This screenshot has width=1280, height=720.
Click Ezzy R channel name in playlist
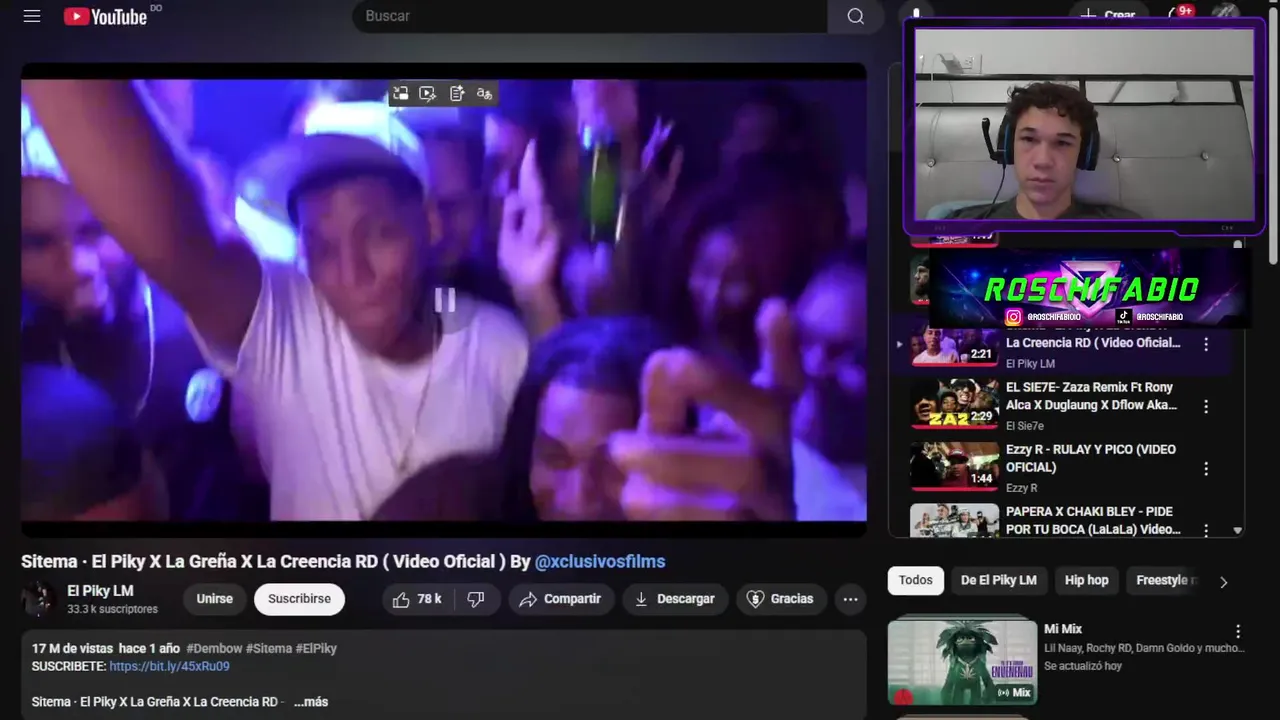coord(1022,488)
